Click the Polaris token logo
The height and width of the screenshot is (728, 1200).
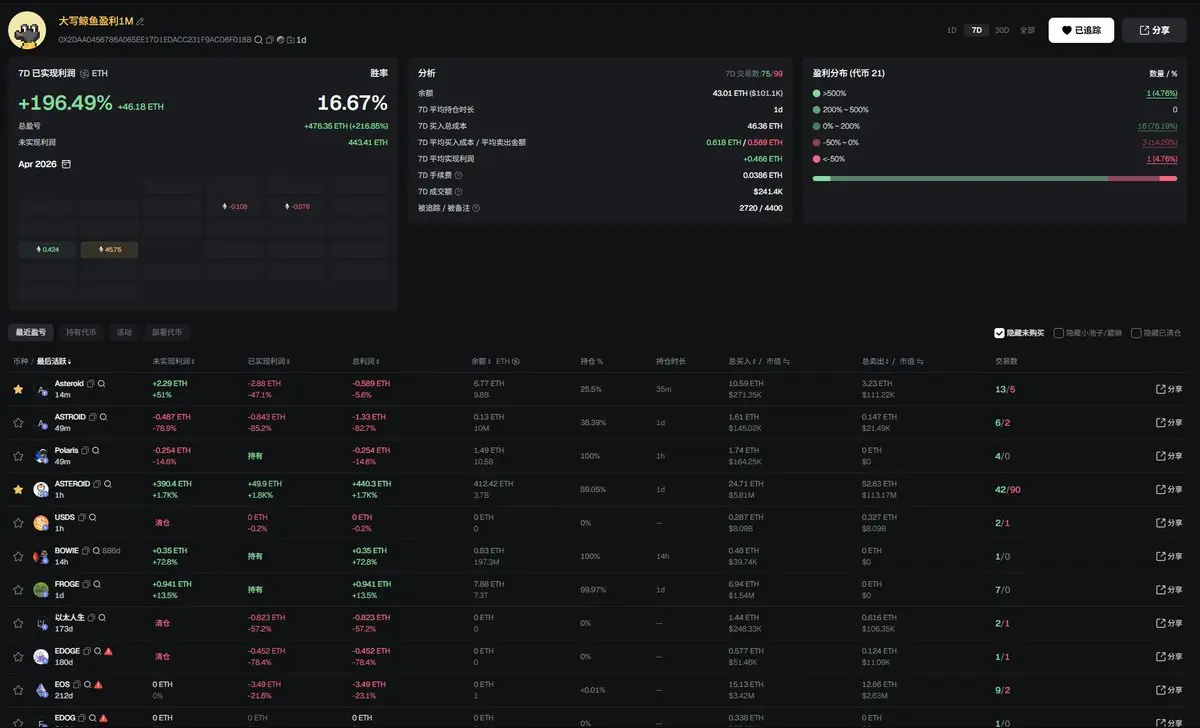tap(41, 456)
